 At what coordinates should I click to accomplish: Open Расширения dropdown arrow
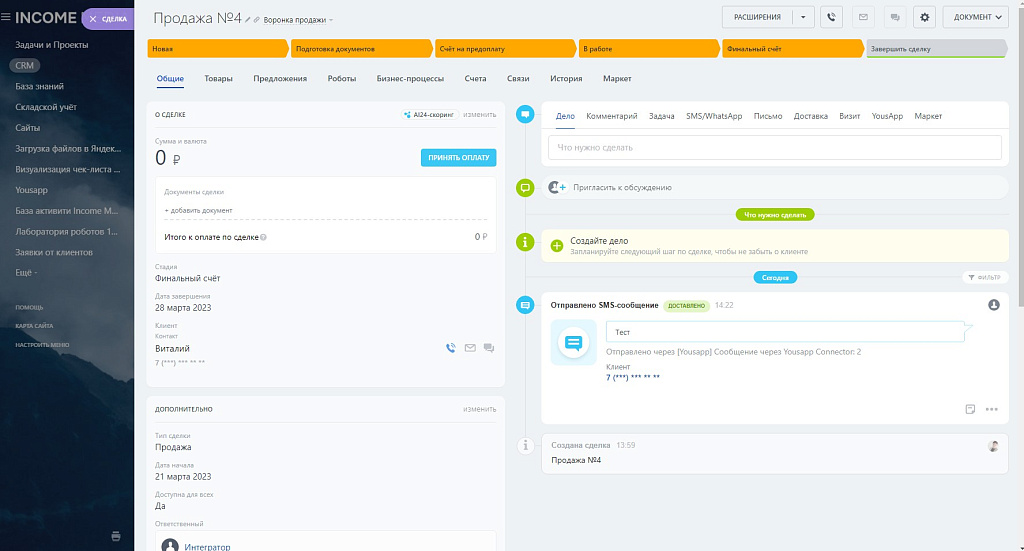point(802,17)
